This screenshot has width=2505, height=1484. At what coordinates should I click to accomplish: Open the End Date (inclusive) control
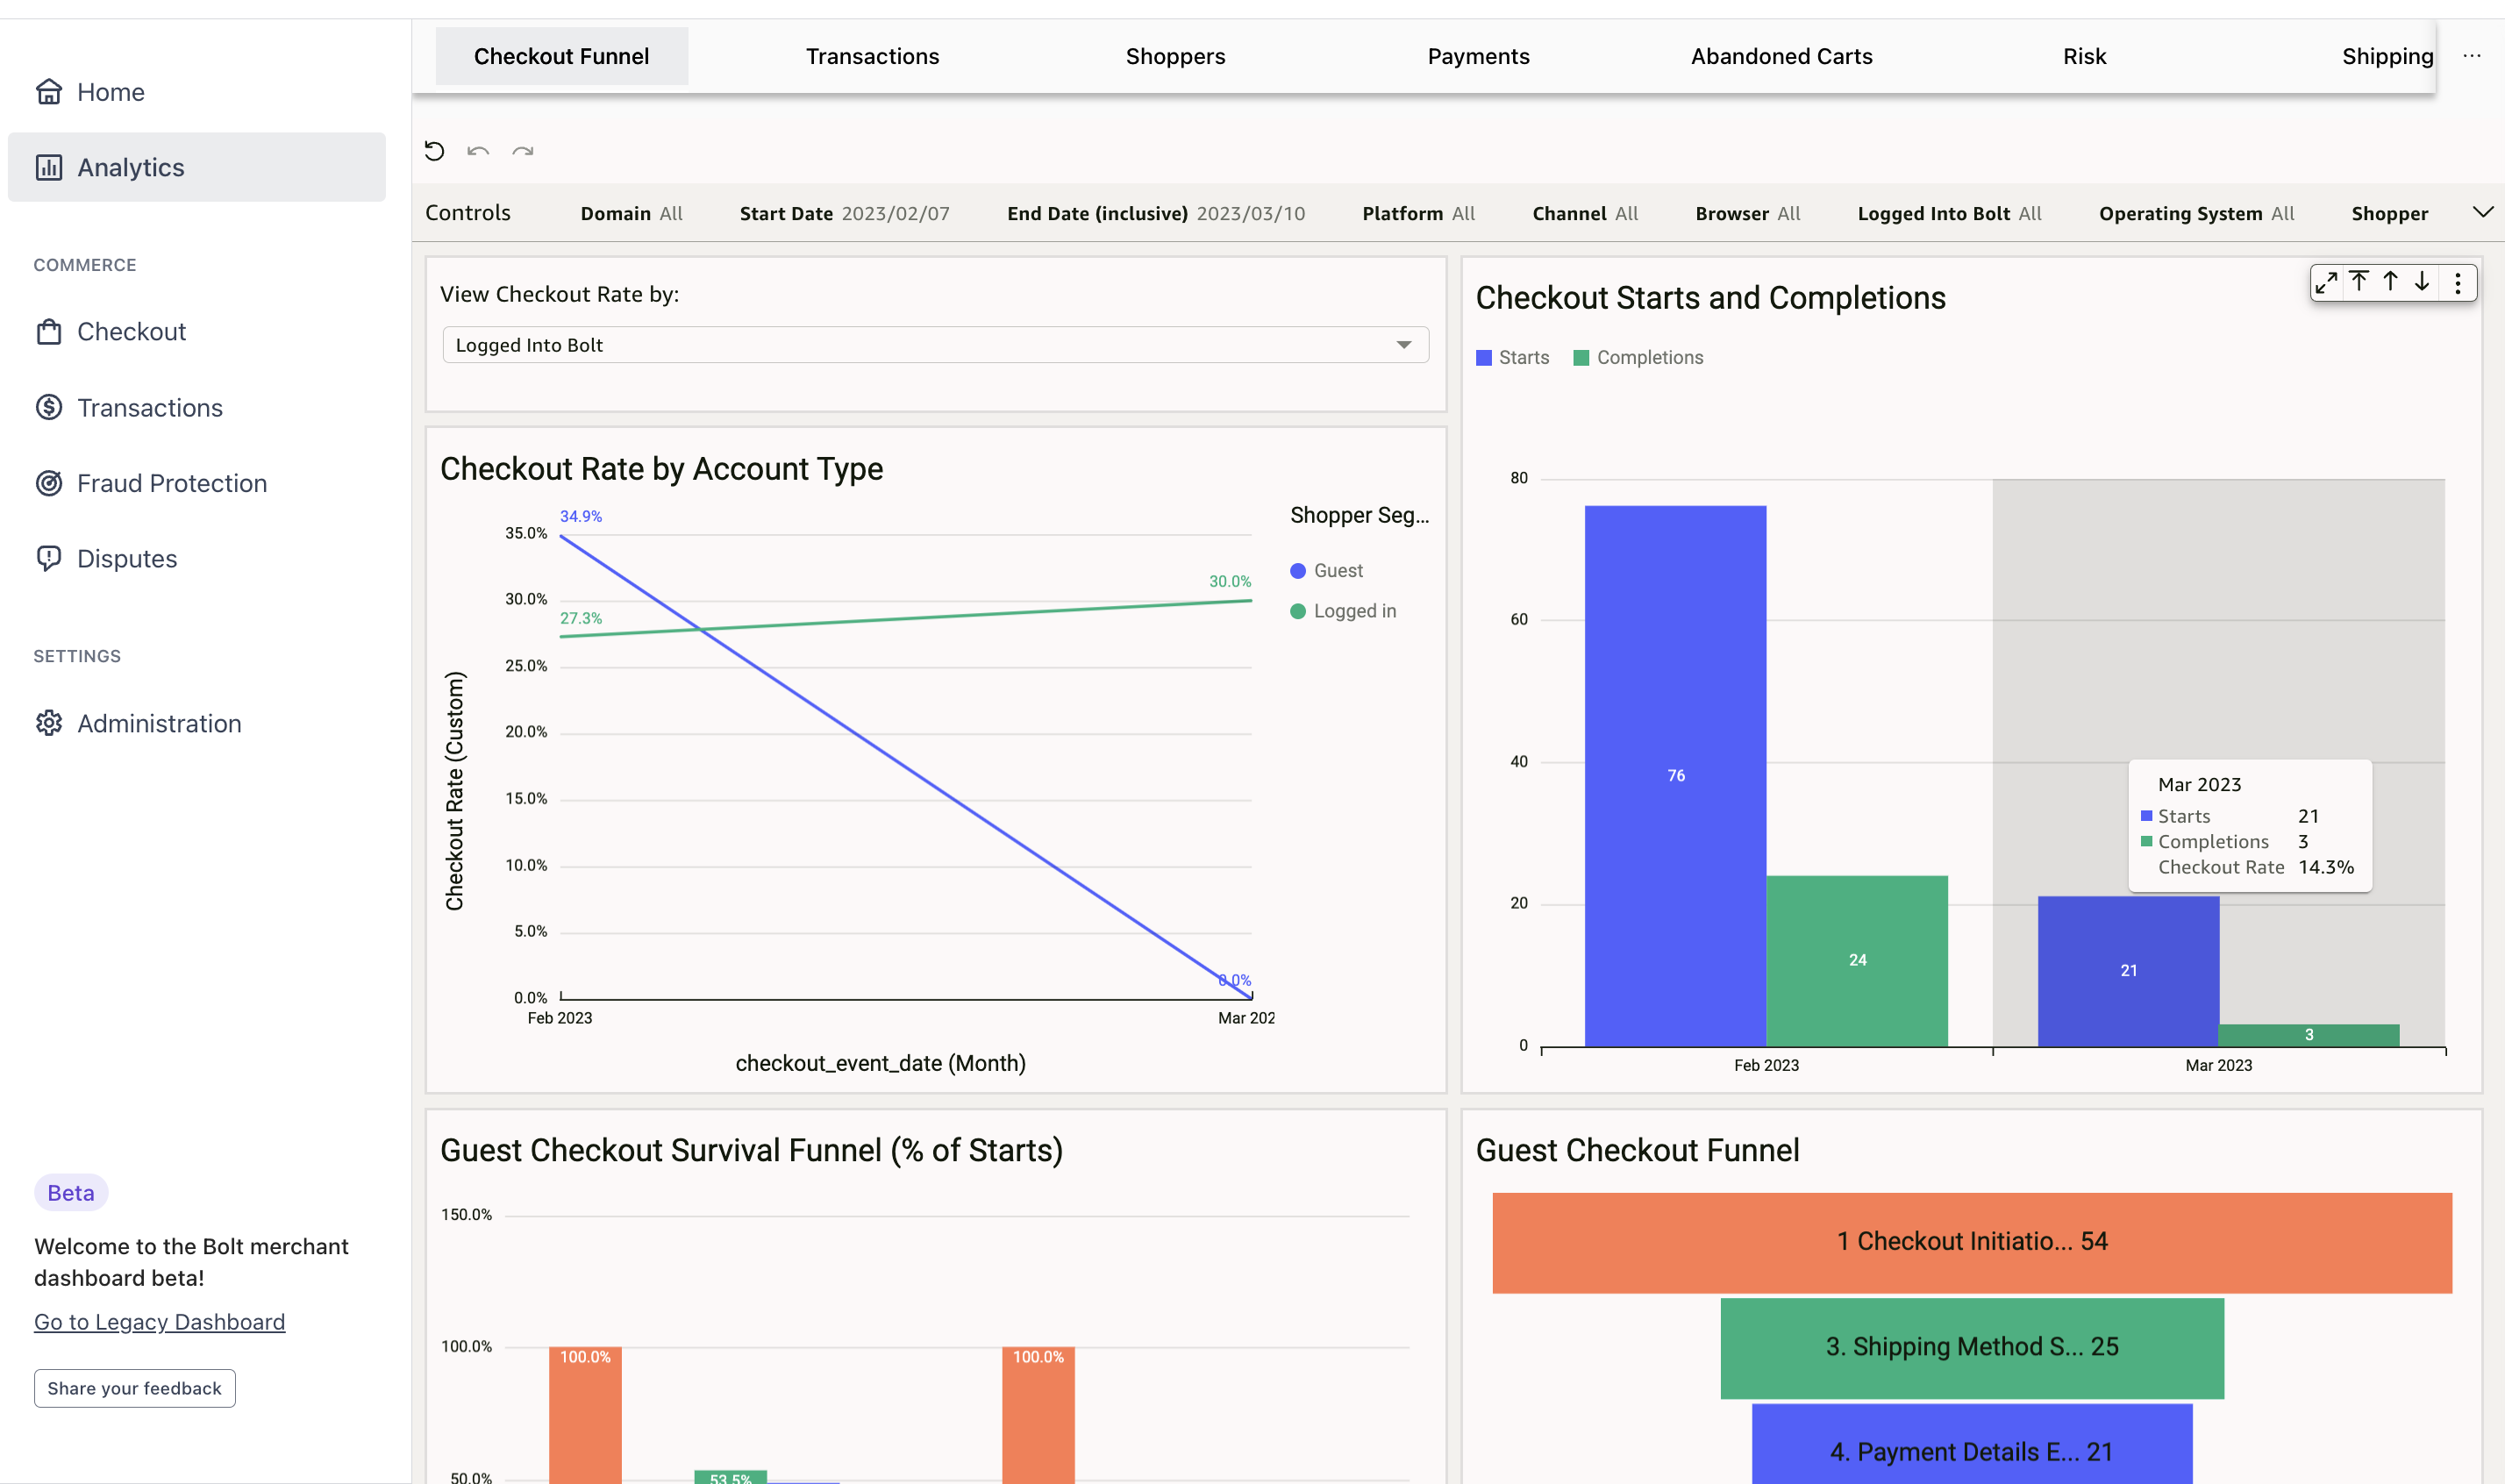[x=1156, y=213]
